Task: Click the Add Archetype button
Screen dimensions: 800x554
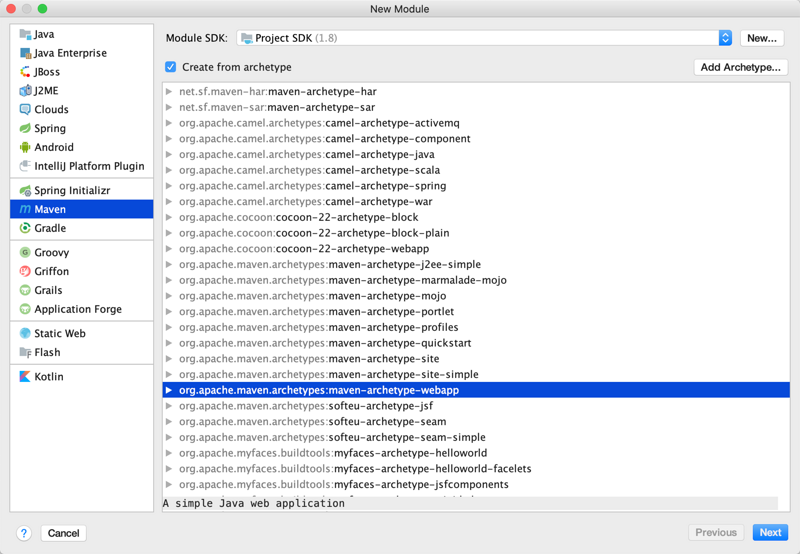Action: (741, 67)
